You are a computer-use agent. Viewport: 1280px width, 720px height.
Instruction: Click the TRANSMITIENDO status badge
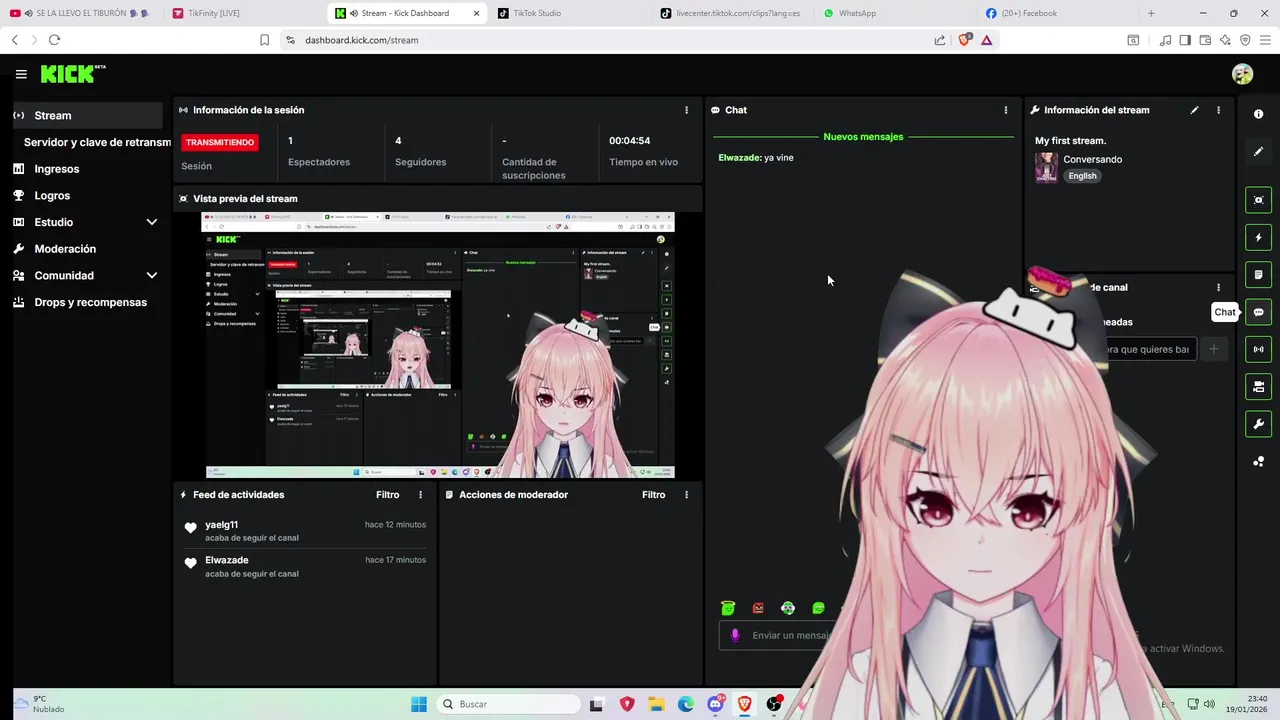(220, 142)
